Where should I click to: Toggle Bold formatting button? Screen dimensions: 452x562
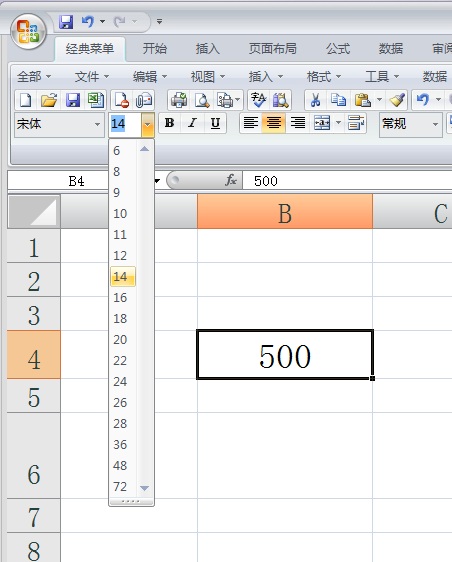(x=170, y=123)
